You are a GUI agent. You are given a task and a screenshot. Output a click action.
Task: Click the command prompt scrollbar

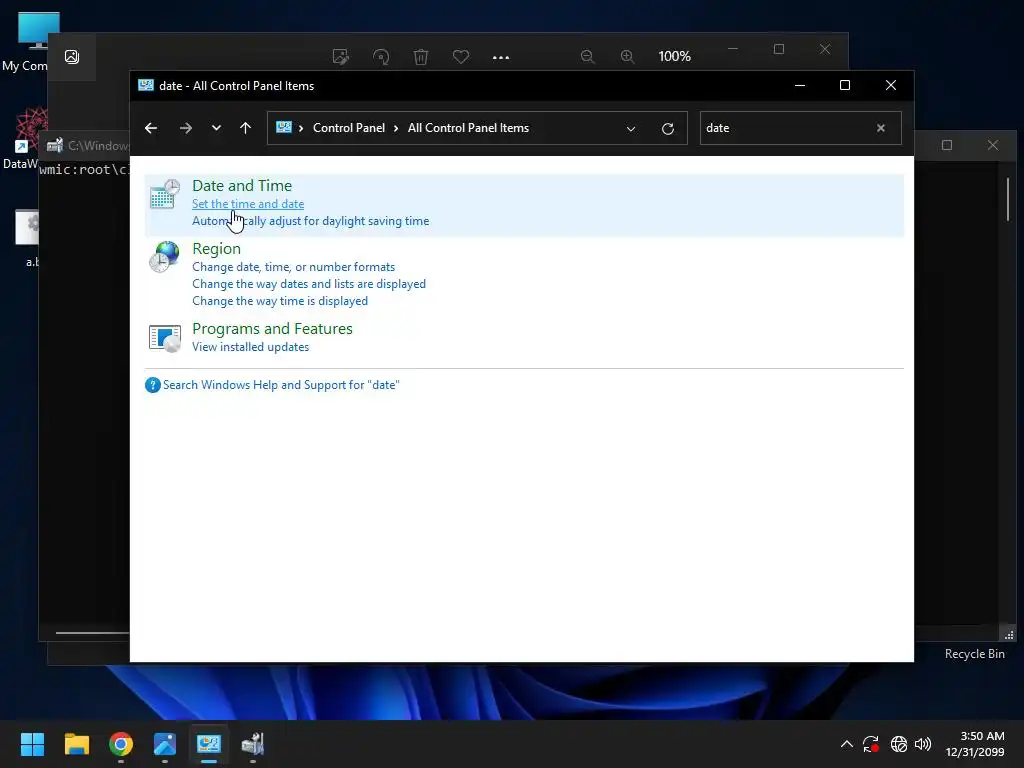[1008, 199]
